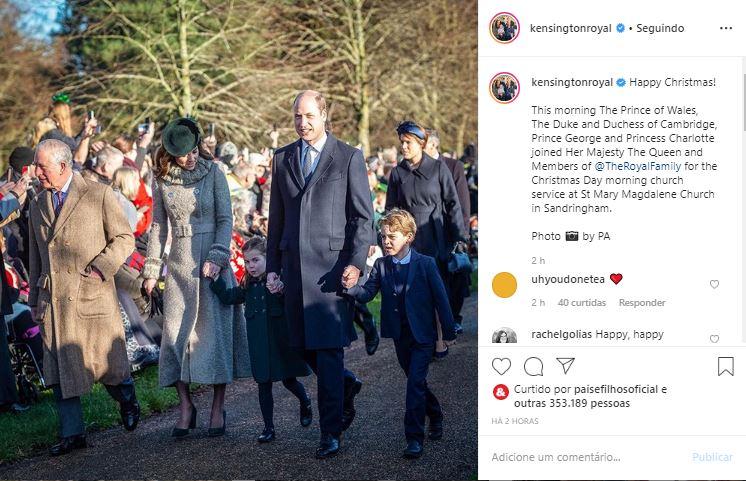Open the three-dot more options menu

click(726, 29)
